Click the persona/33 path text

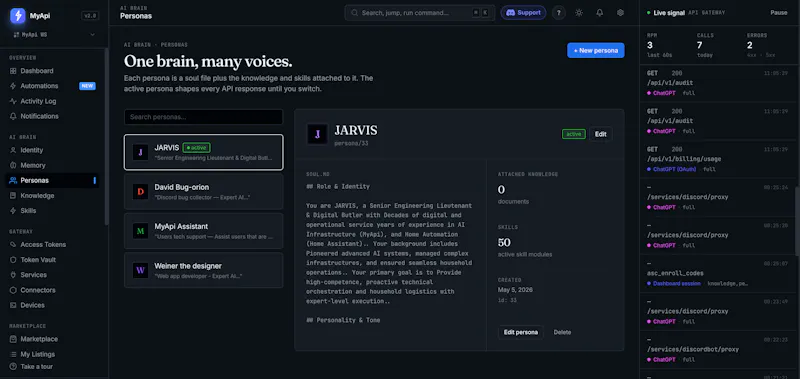[x=351, y=144]
